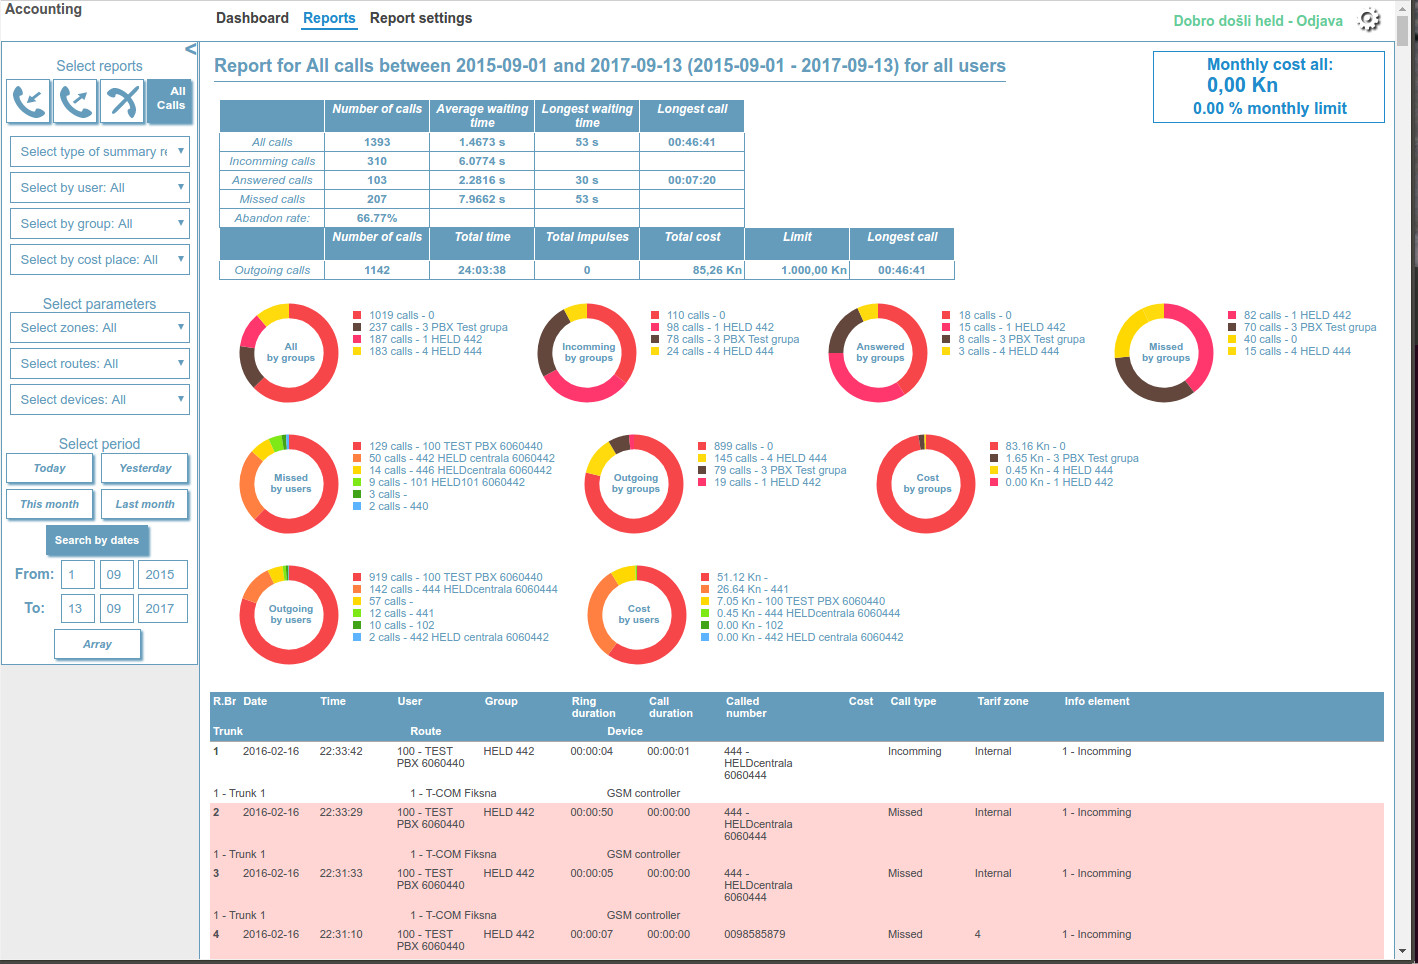This screenshot has width=1418, height=964.
Task: Switch to the Dashboard tab
Action: (252, 18)
